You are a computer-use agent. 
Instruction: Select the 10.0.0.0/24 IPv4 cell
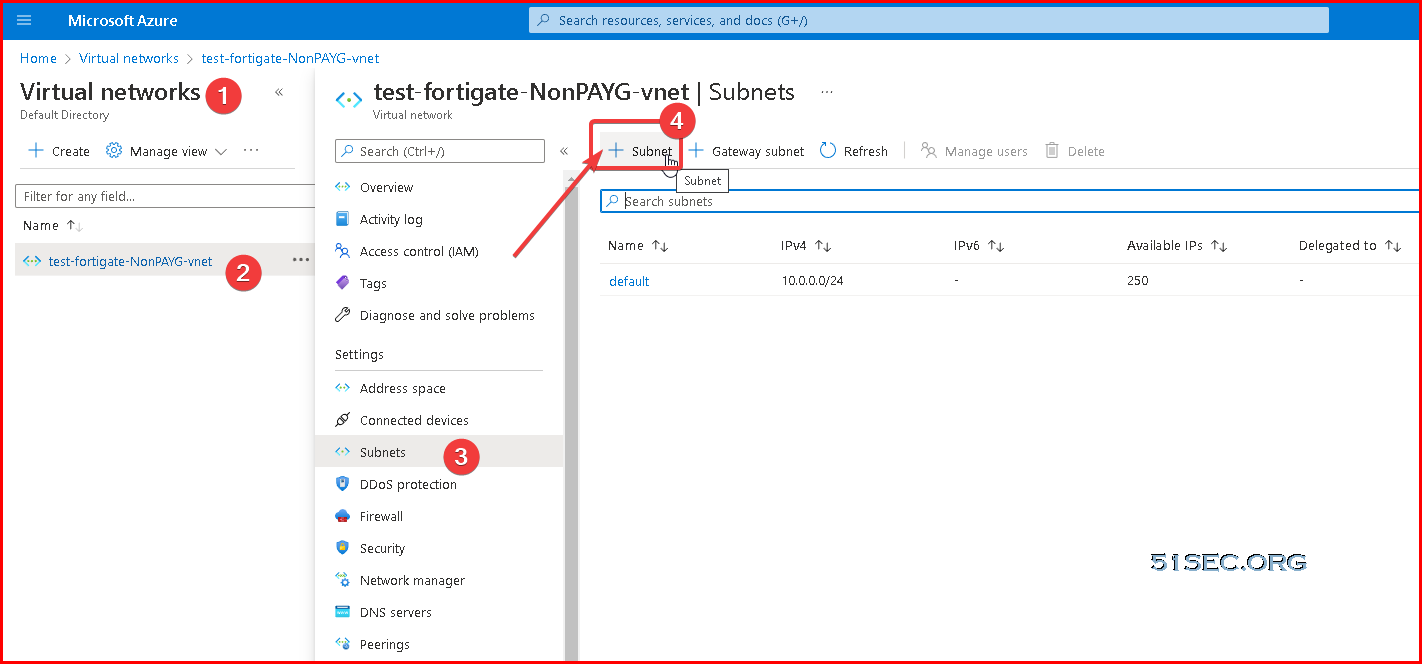pyautogui.click(x=813, y=281)
